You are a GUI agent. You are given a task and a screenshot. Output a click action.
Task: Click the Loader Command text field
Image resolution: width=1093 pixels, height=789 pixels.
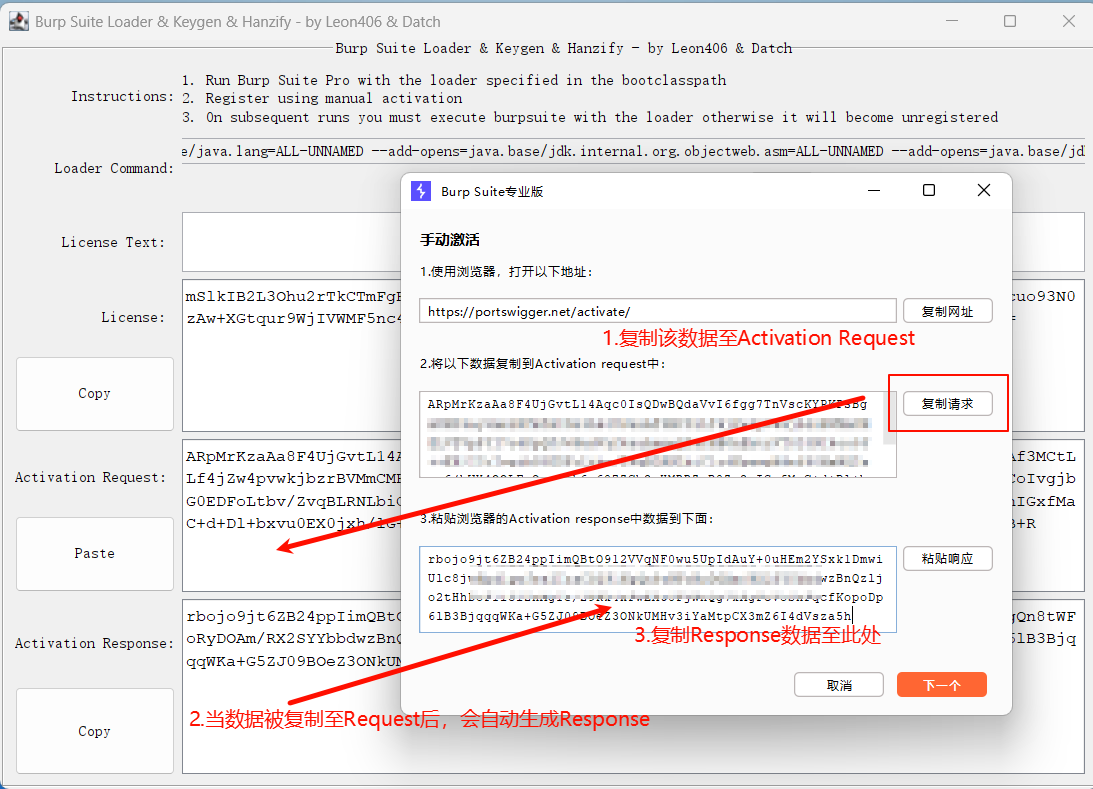(633, 151)
